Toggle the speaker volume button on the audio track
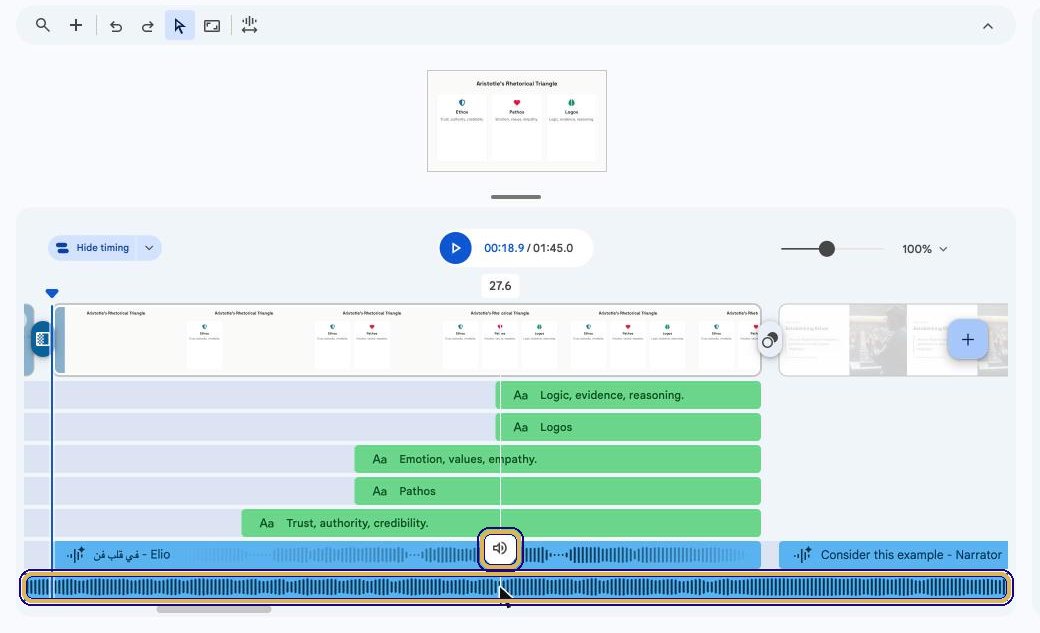The width and height of the screenshot is (1040, 633). (x=500, y=549)
